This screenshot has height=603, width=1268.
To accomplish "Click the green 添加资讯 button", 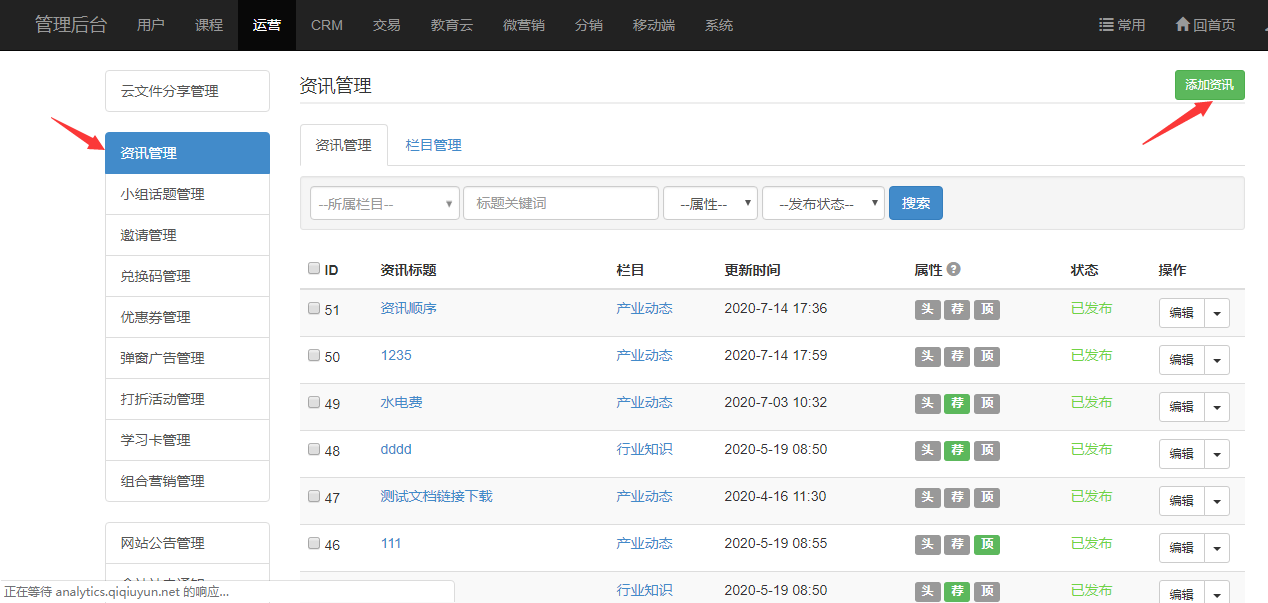I will click(1209, 85).
